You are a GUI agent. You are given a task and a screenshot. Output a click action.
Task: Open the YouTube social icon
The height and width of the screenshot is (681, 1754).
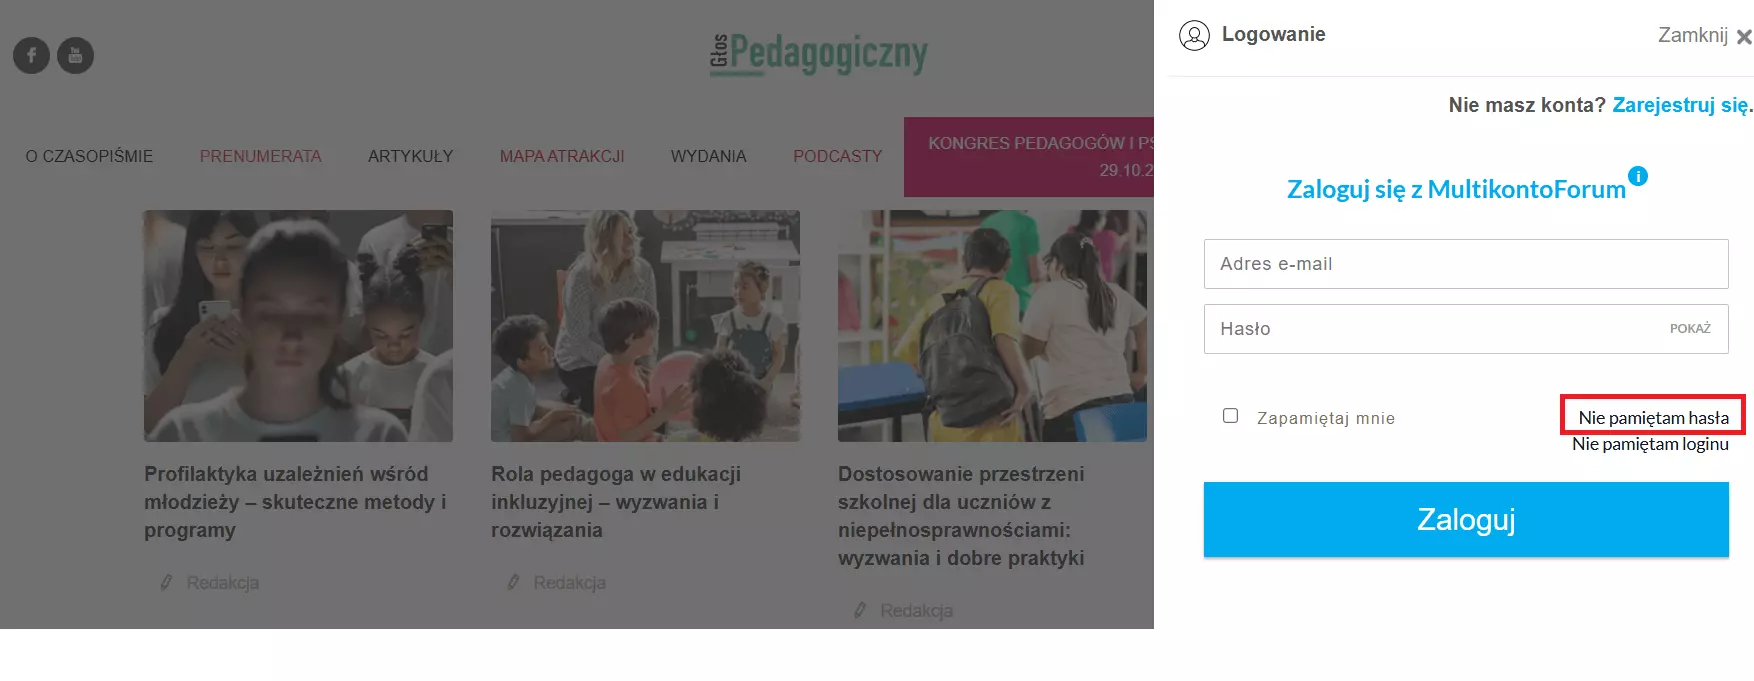tap(75, 55)
